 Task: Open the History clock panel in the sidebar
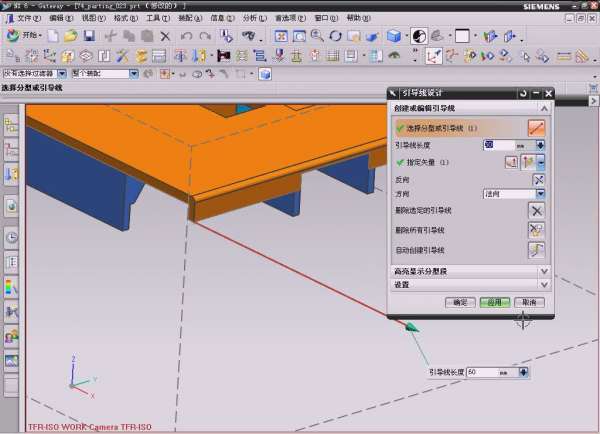coord(11,238)
